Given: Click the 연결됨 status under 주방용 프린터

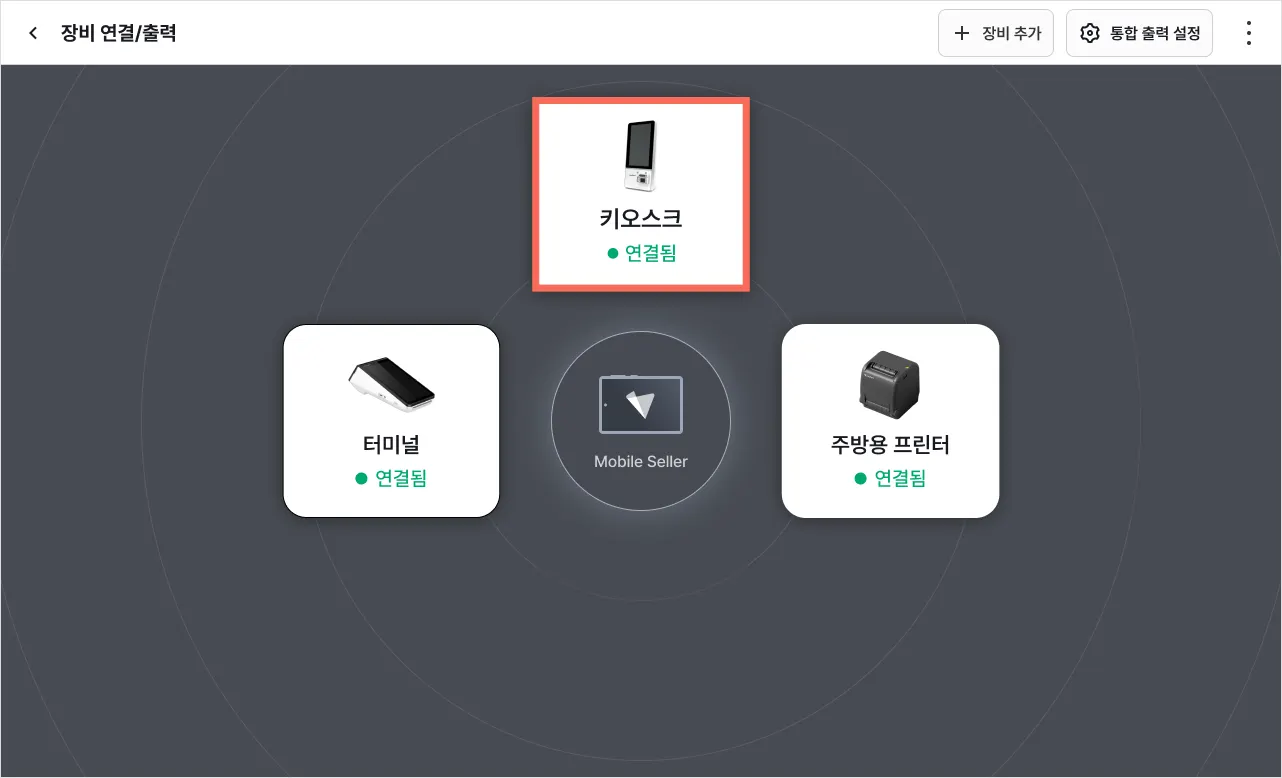Looking at the screenshot, I should [890, 478].
